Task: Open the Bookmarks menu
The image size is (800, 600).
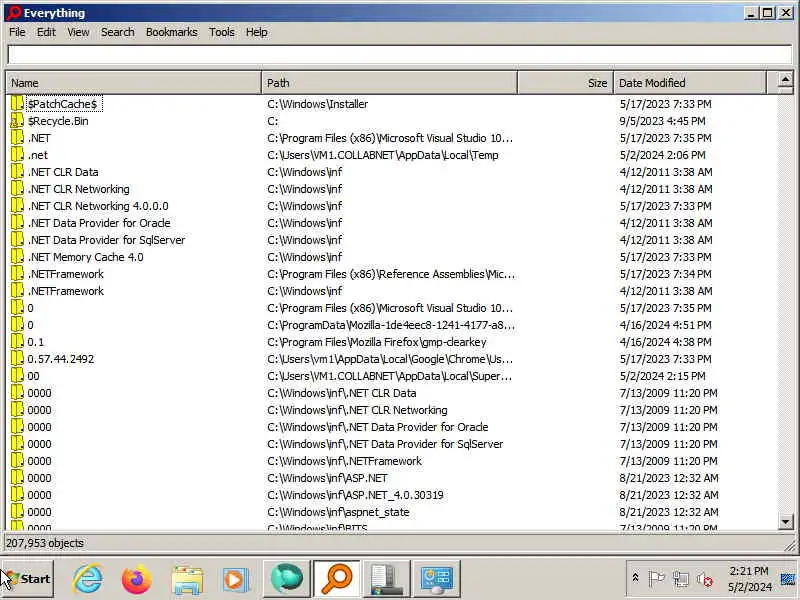Action: tap(171, 32)
